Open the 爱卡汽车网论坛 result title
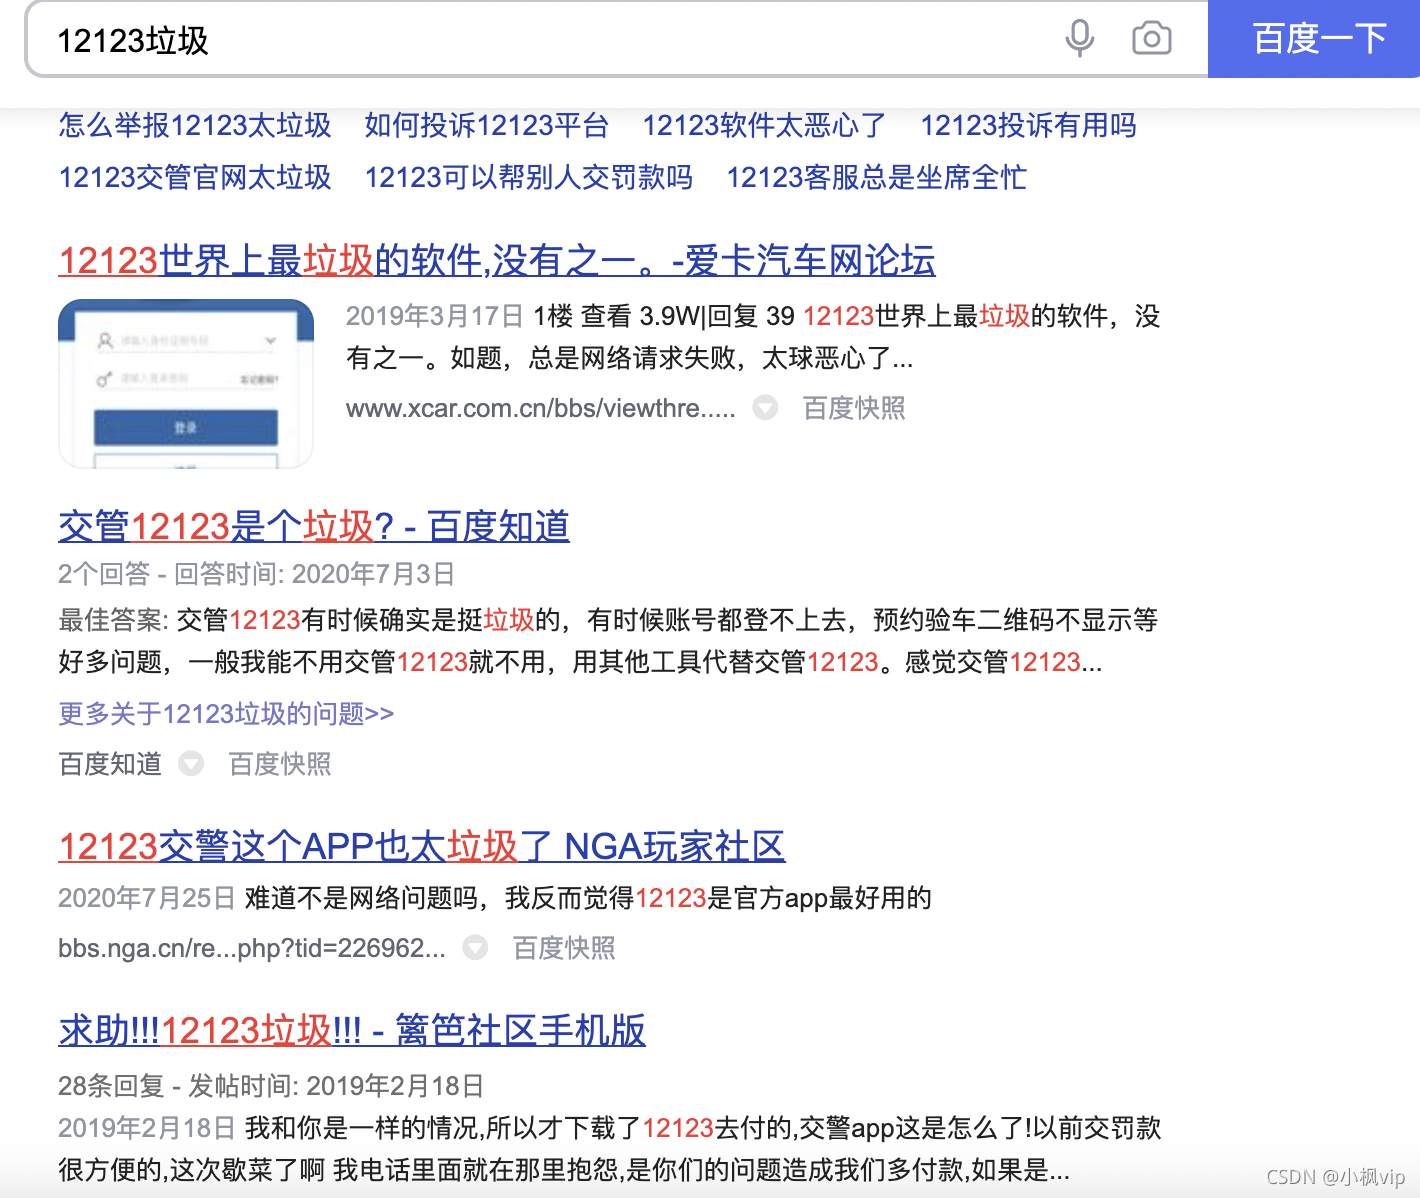The height and width of the screenshot is (1198, 1420). 496,259
